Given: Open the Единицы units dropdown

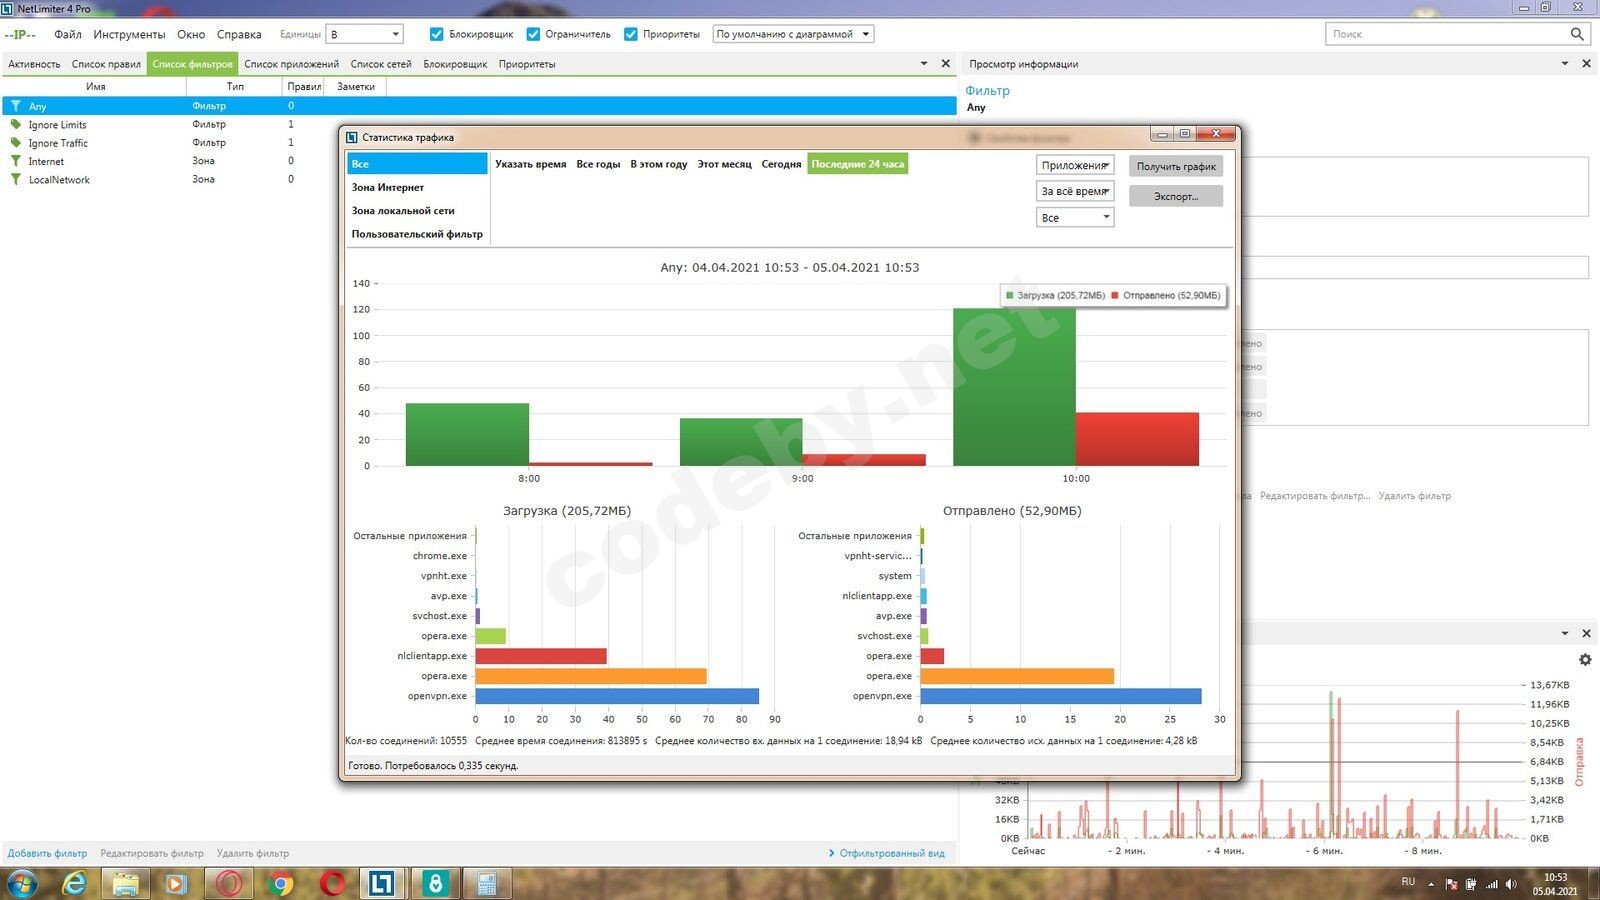Looking at the screenshot, I should click(365, 34).
